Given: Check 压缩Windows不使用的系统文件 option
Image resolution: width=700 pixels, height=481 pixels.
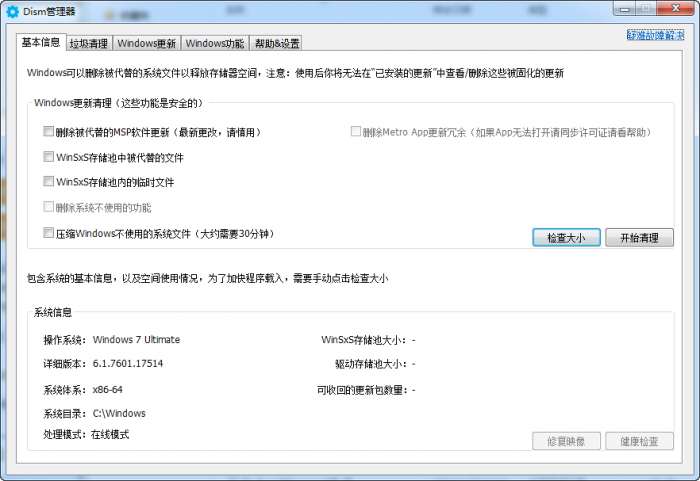Looking at the screenshot, I should (48, 233).
